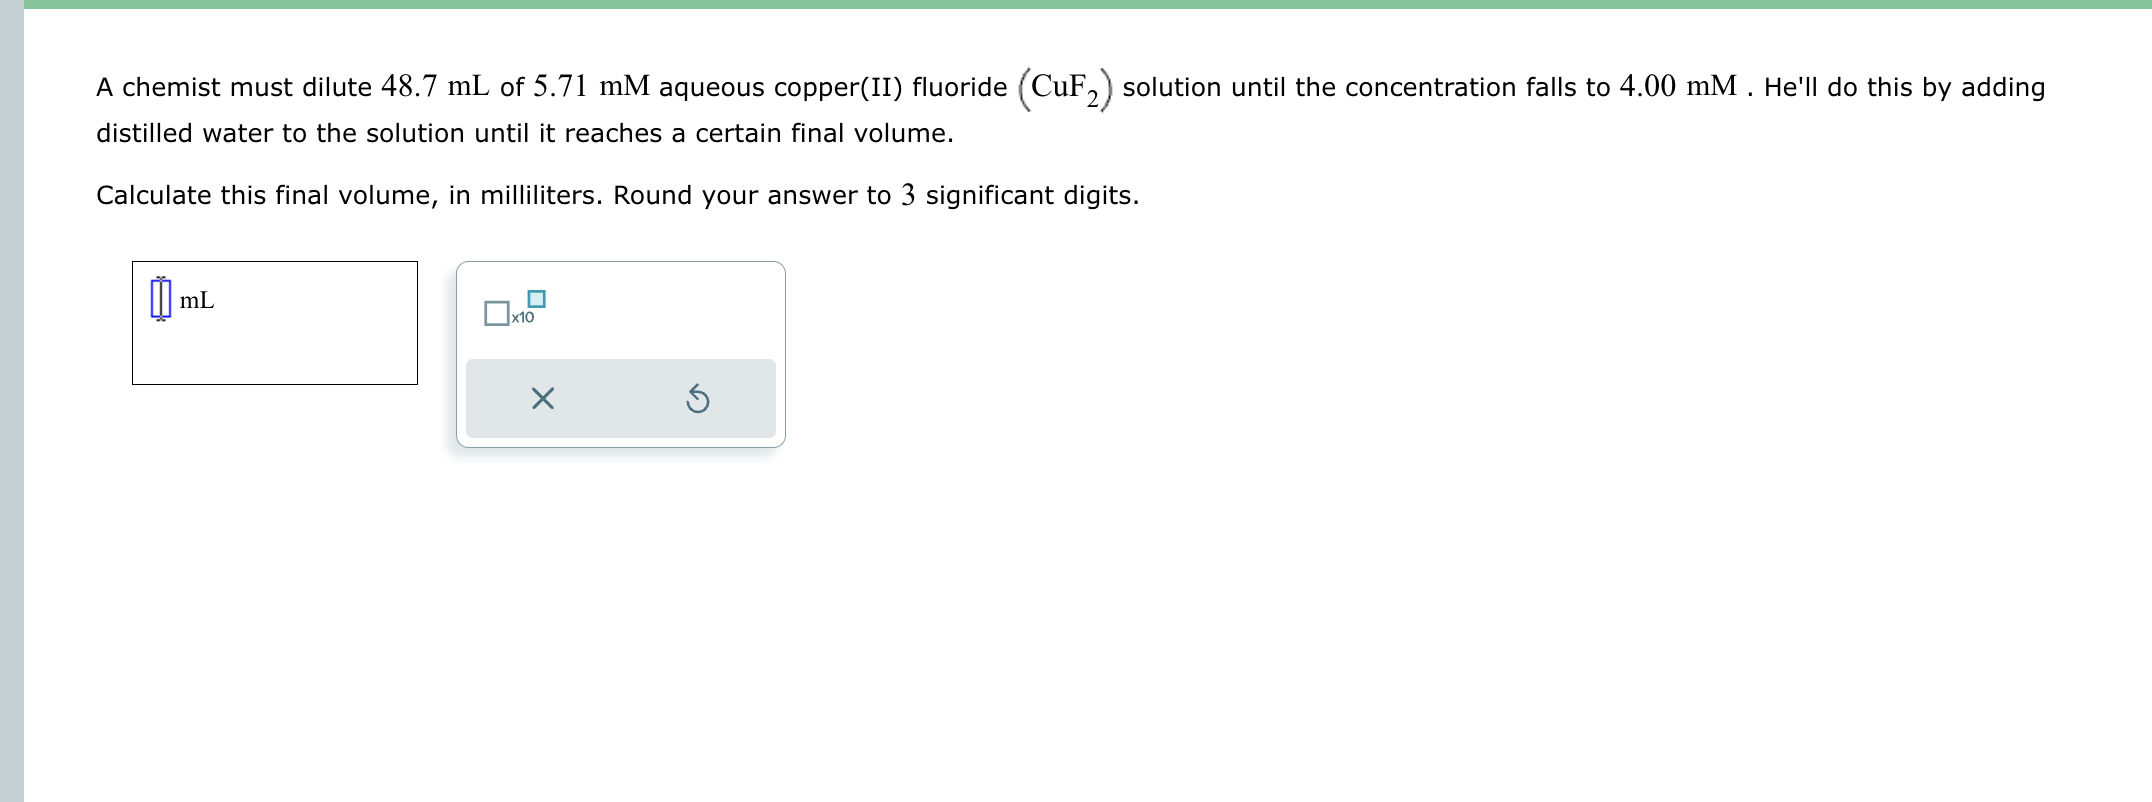Screen dimensions: 2152x802
Task: Click the highlighted exponent box above x10
Action: [x=536, y=297]
